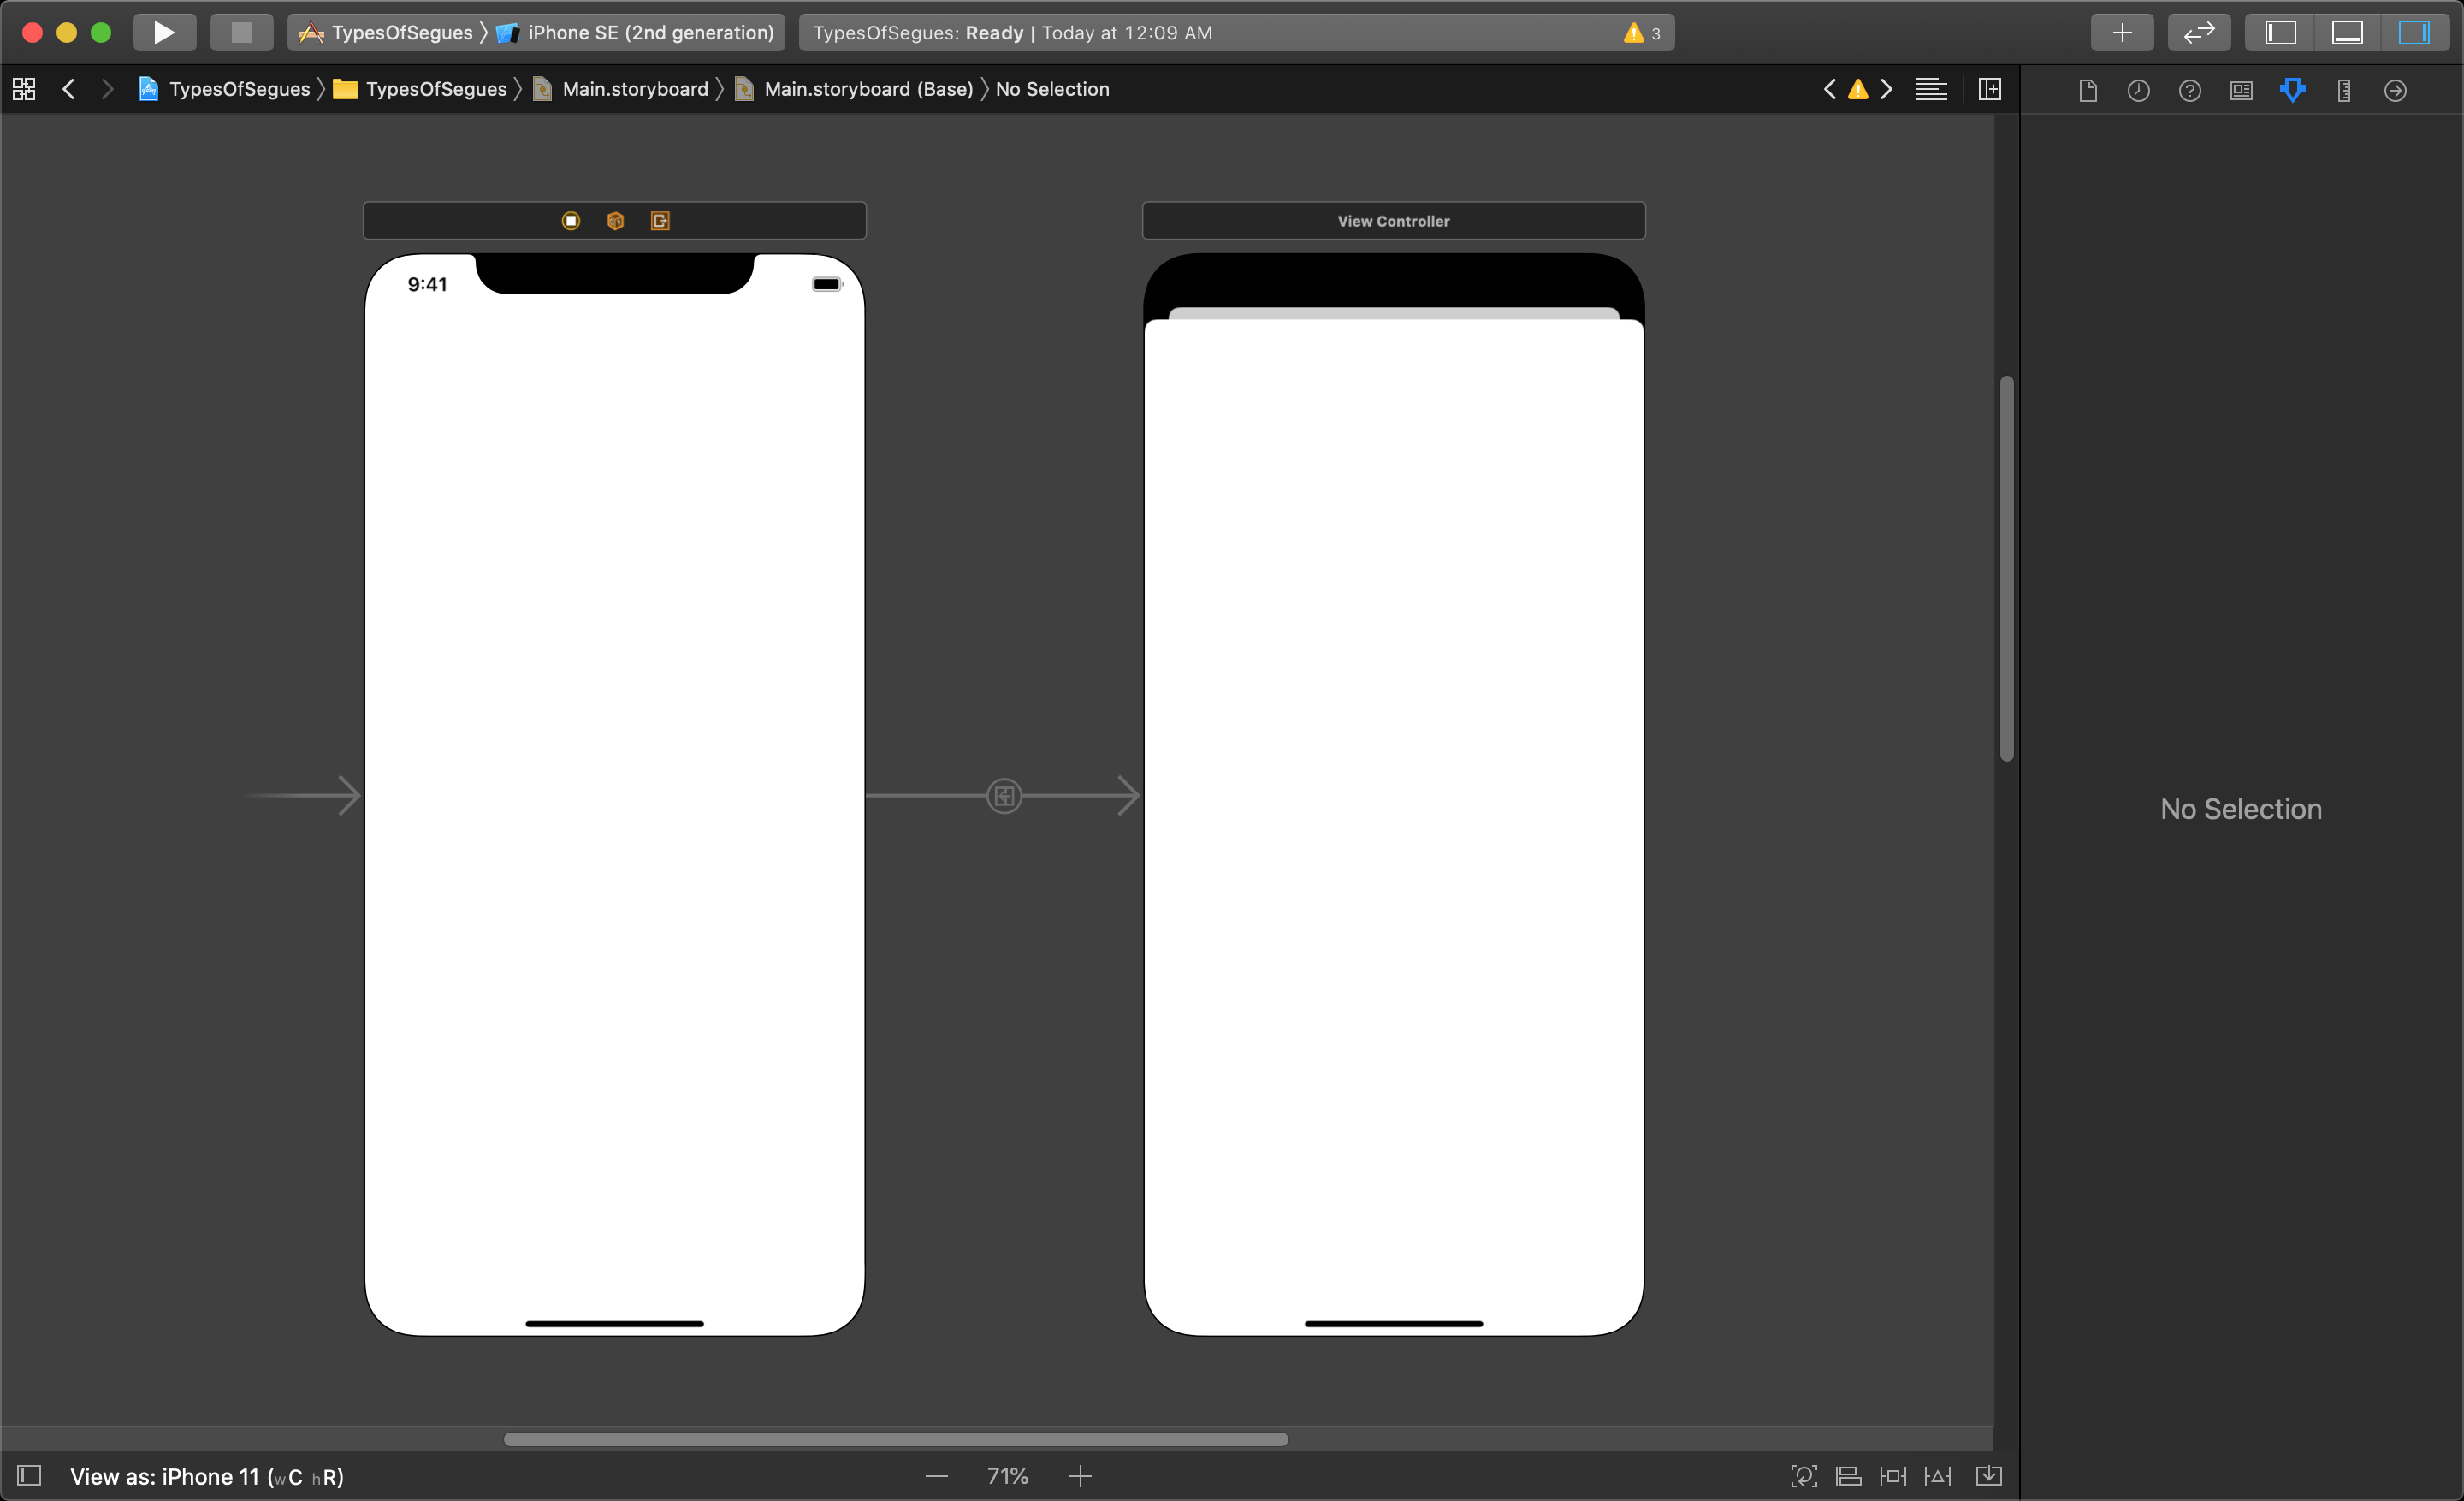Open TypesOfSegues project breadcrumb
This screenshot has width=2464, height=1501.
(x=224, y=89)
